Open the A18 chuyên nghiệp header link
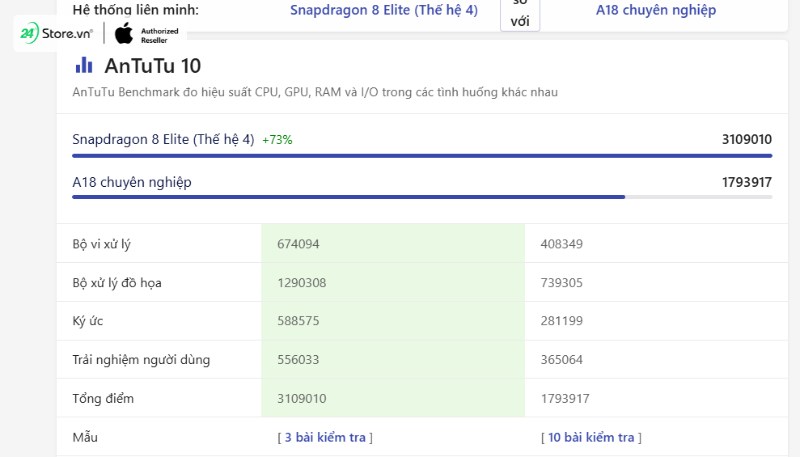 [x=656, y=10]
